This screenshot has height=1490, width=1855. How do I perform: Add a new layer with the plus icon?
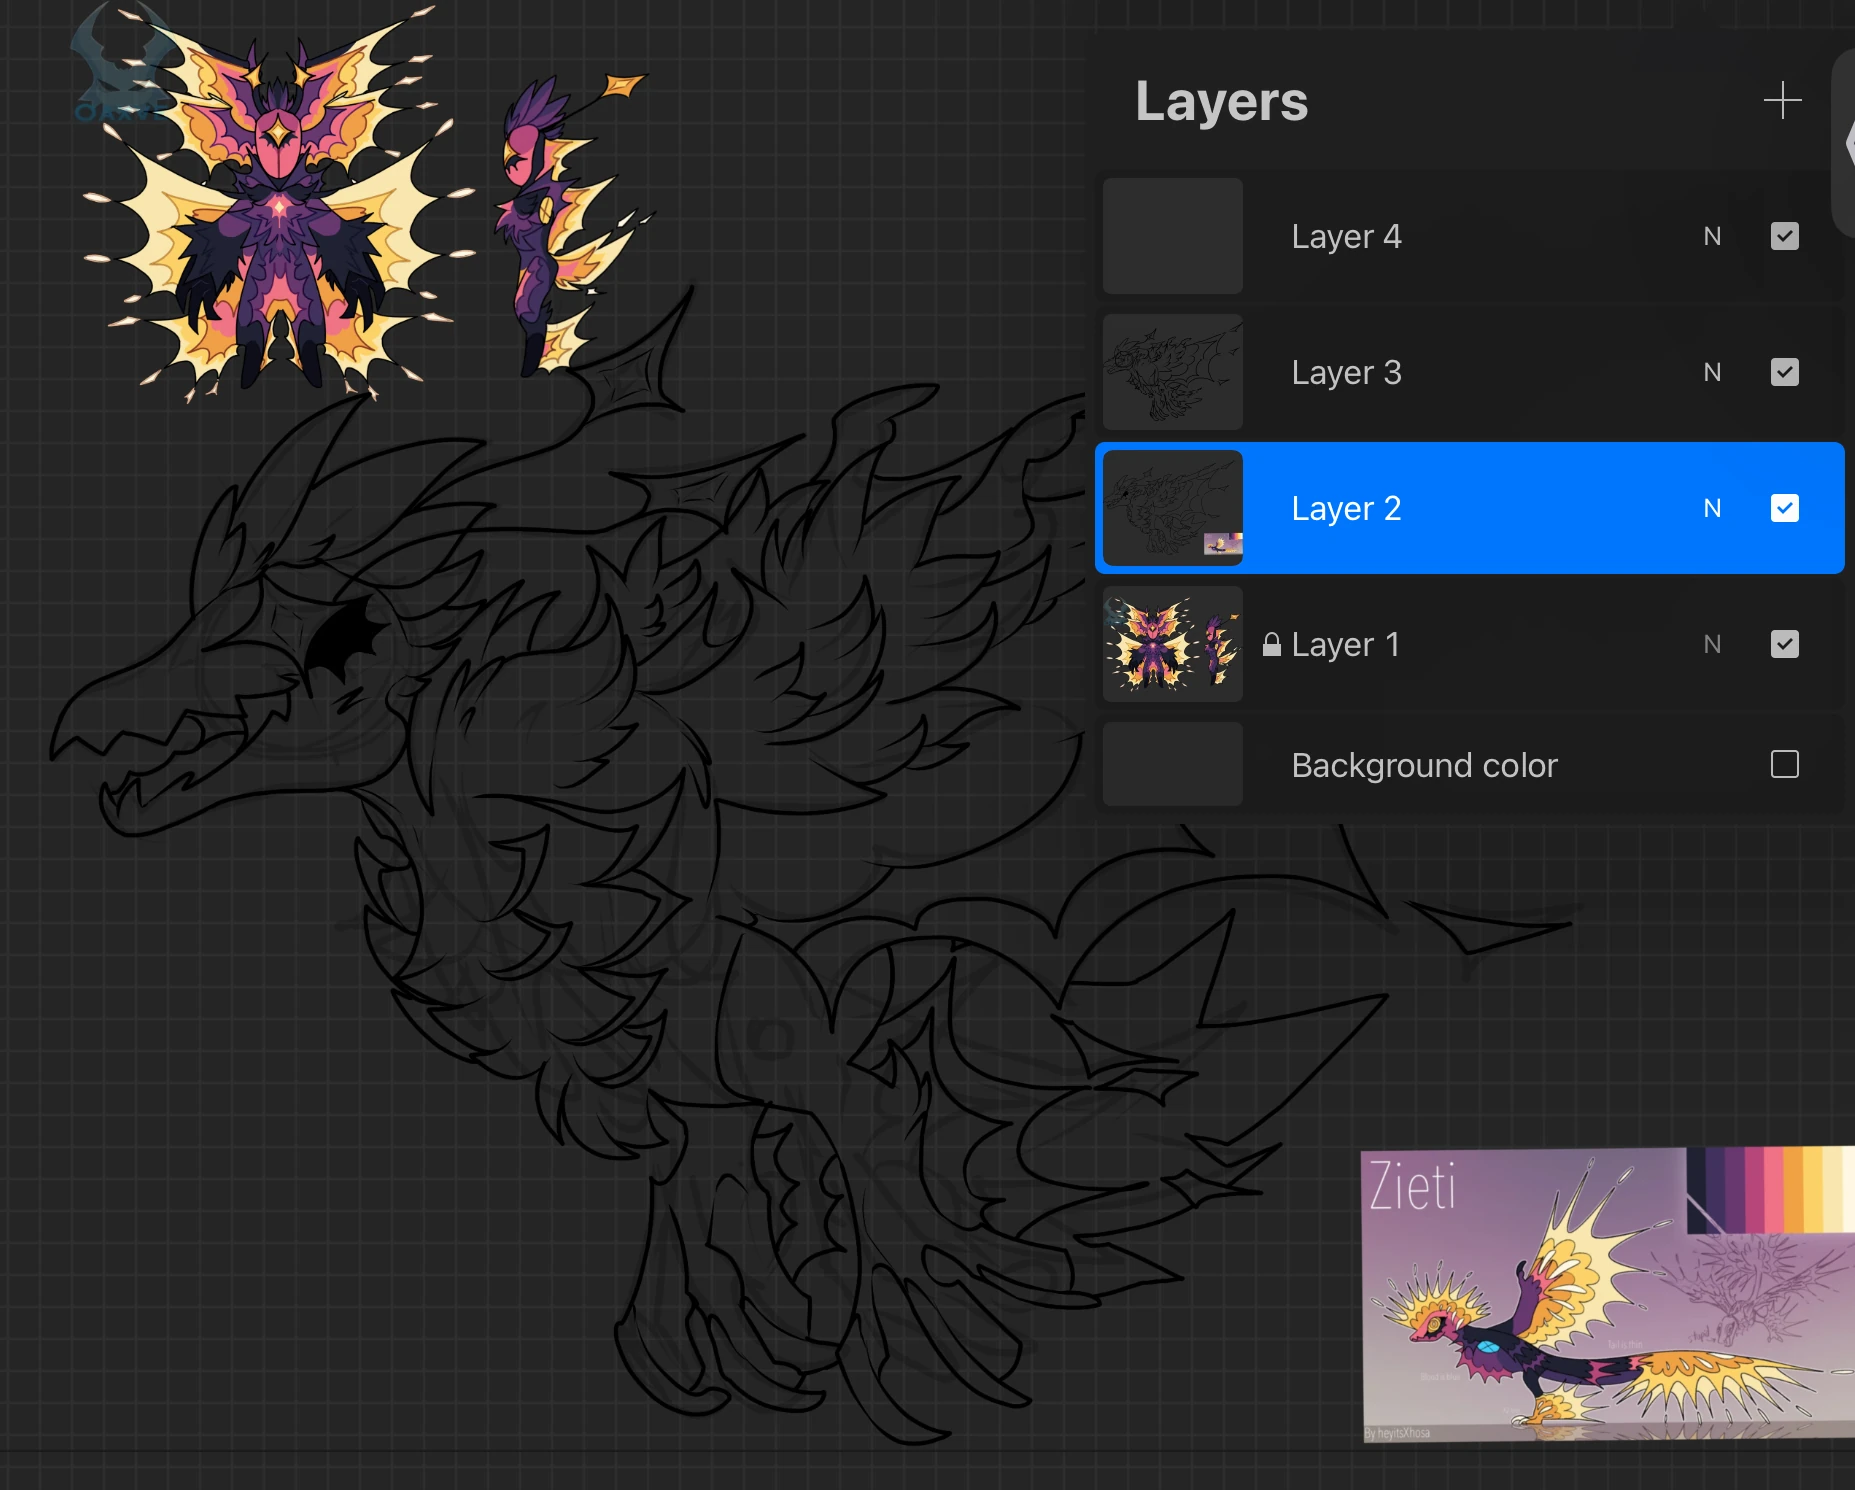click(1783, 100)
